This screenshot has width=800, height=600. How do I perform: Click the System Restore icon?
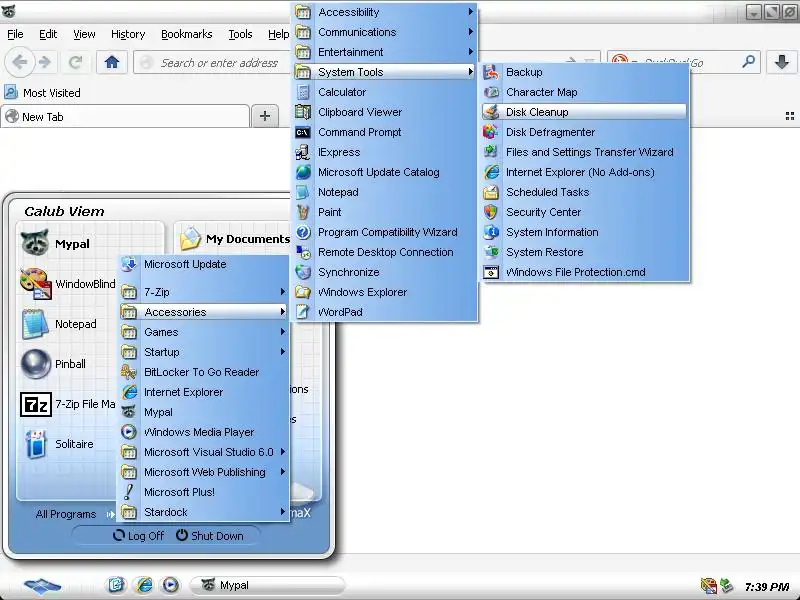[491, 252]
